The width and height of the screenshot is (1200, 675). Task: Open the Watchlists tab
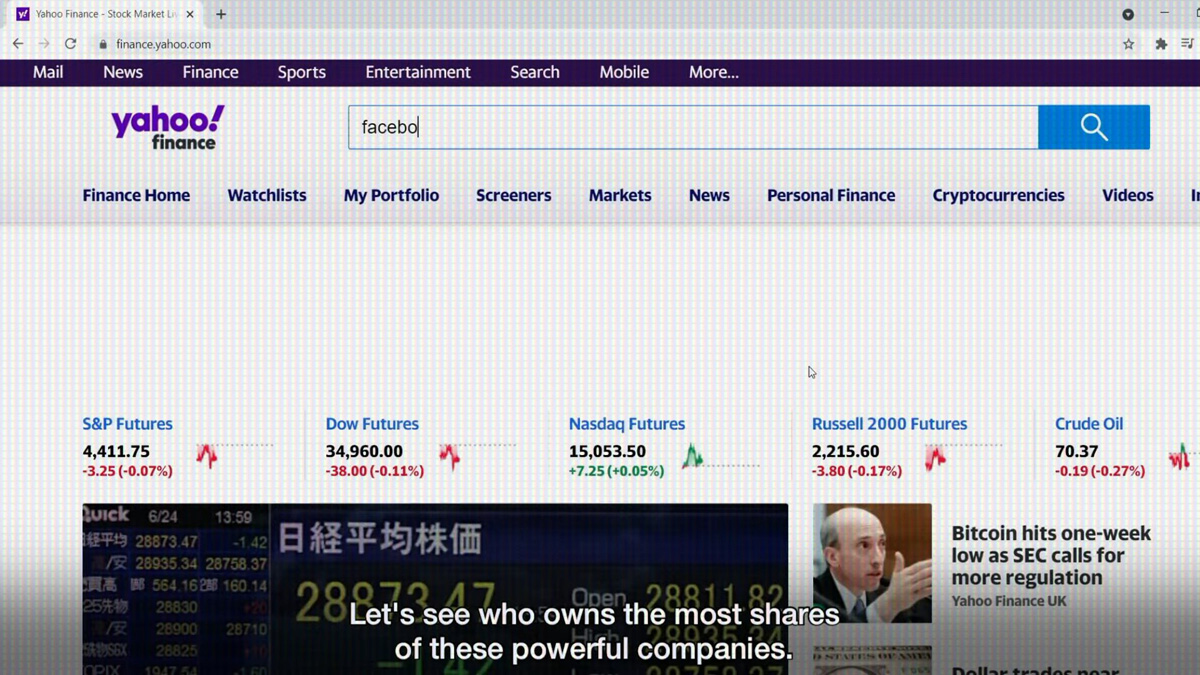pyautogui.click(x=266, y=195)
